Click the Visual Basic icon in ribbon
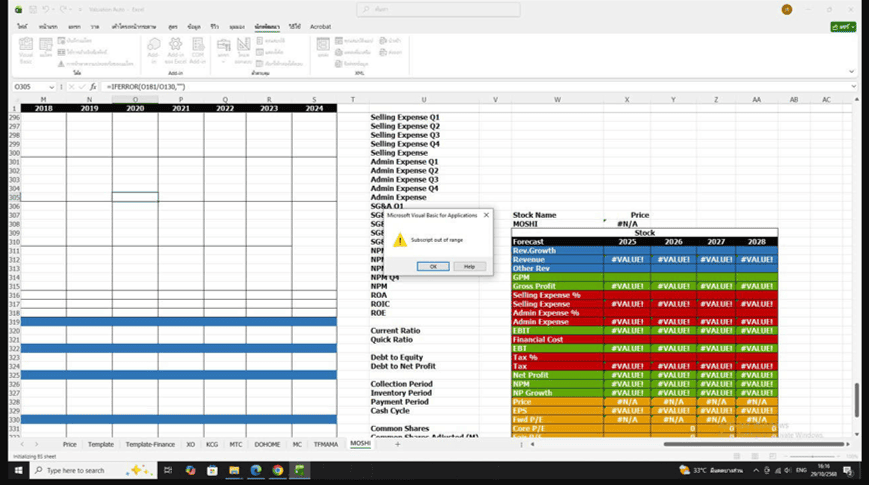 point(26,48)
